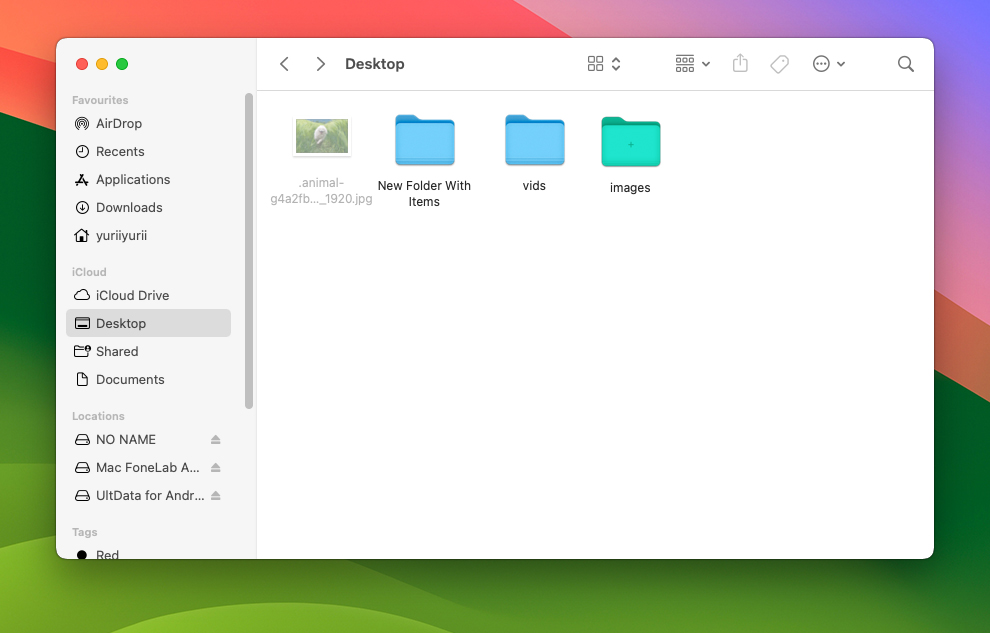Open Documents in the sidebar
The width and height of the screenshot is (990, 633).
click(148, 379)
